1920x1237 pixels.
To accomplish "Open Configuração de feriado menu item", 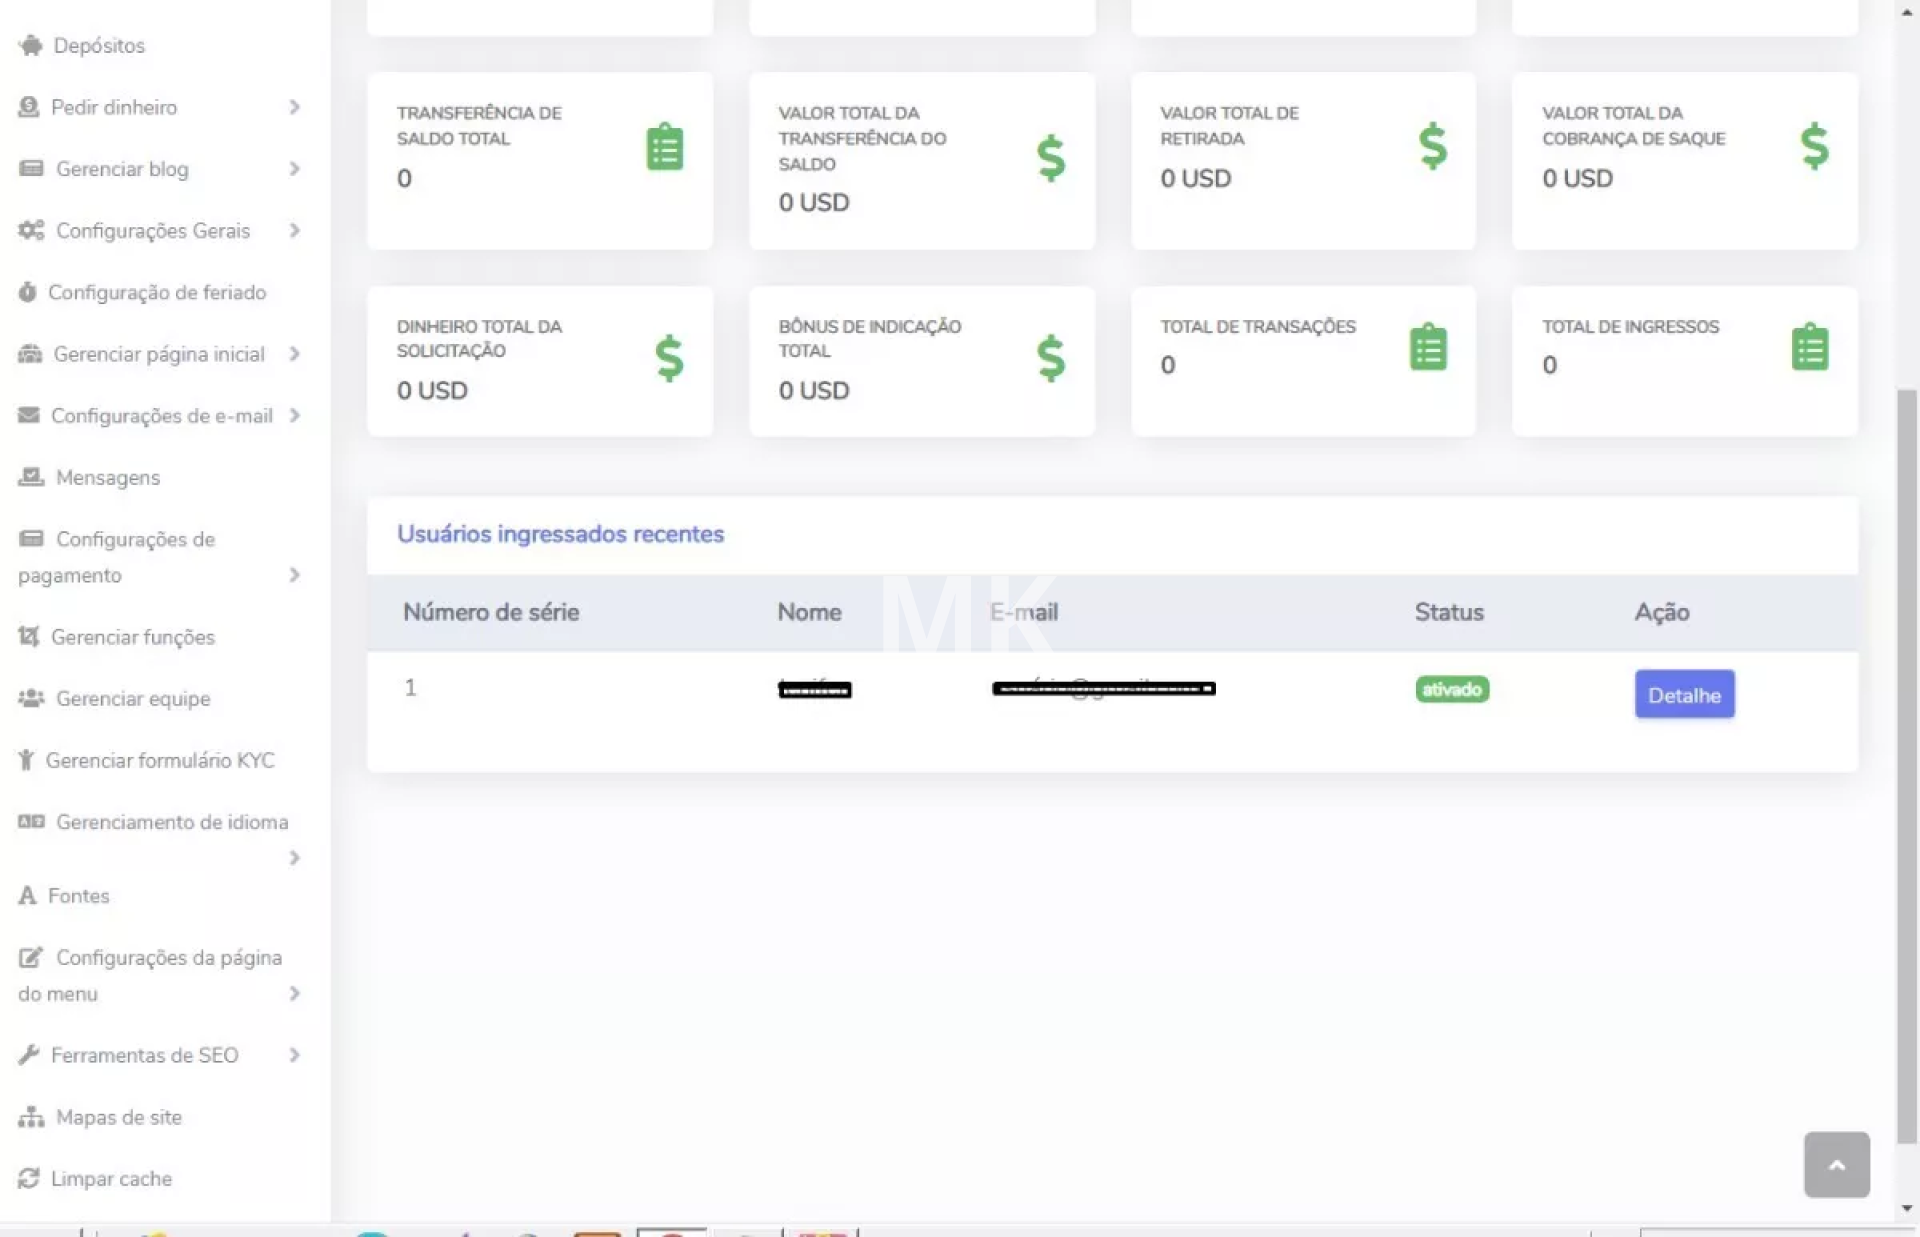I will click(157, 293).
